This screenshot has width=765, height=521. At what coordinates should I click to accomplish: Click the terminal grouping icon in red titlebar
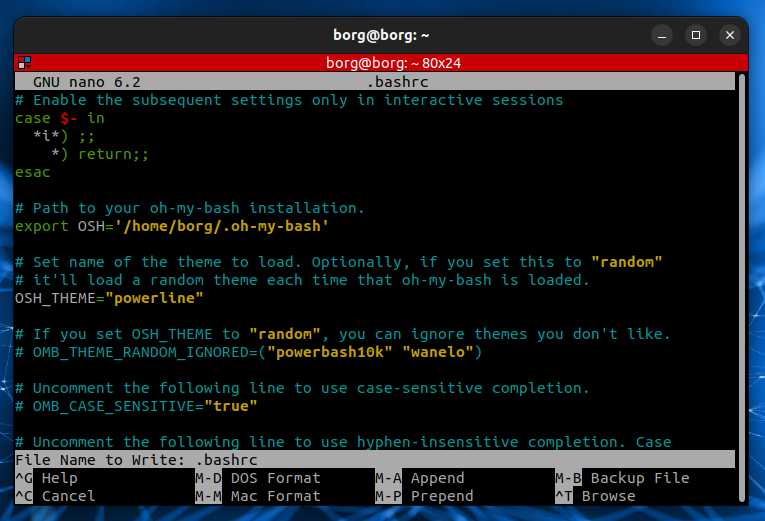click(x=24, y=62)
